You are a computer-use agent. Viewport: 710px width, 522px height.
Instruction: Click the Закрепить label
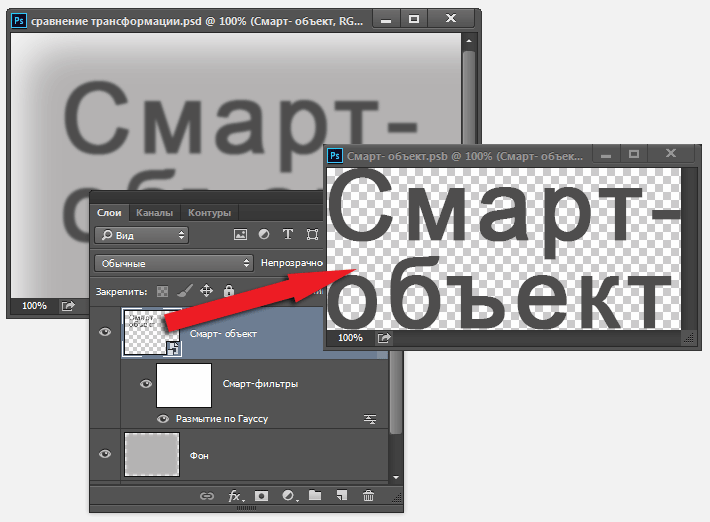(x=121, y=292)
